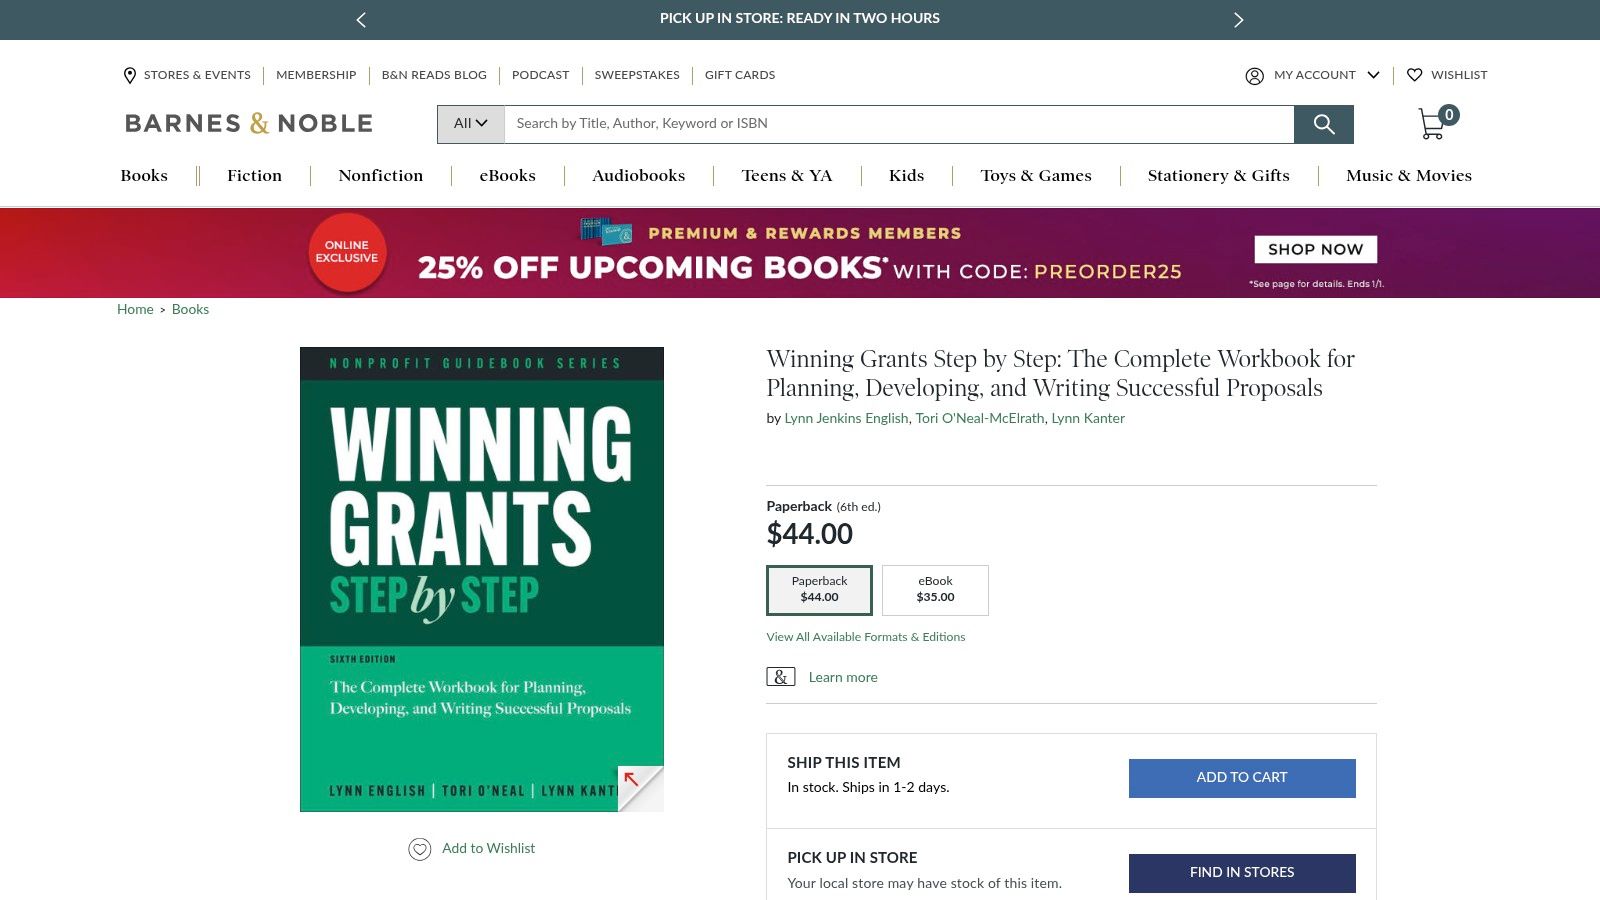Click the Winning Grants book cover image
The height and width of the screenshot is (900, 1600).
(x=482, y=579)
